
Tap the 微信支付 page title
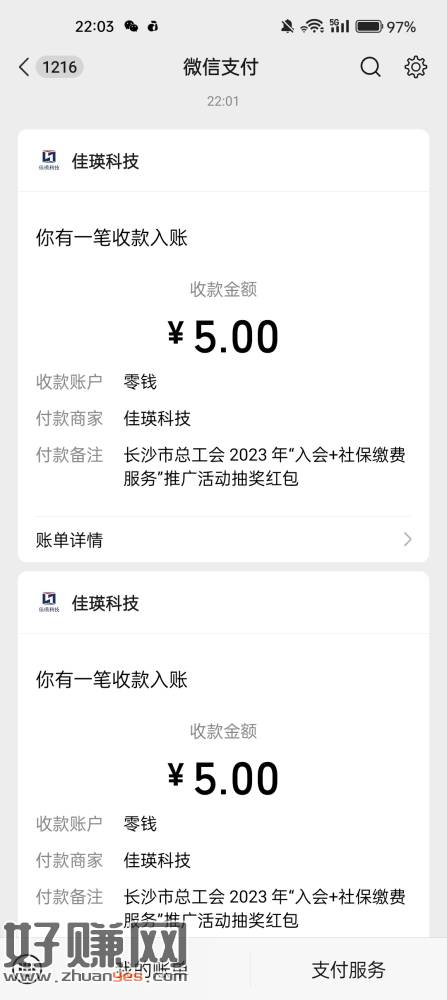pyautogui.click(x=221, y=67)
